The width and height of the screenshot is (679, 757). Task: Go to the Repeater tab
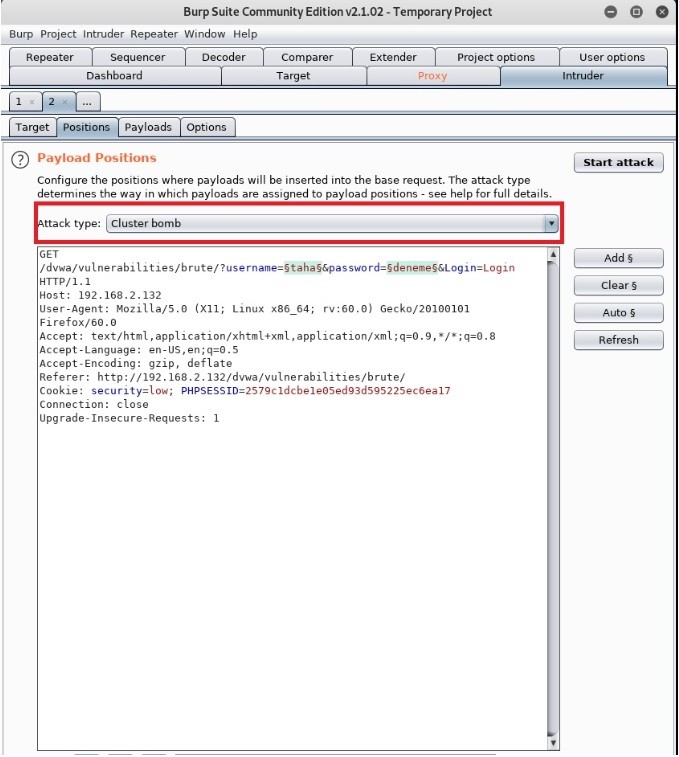coord(50,57)
